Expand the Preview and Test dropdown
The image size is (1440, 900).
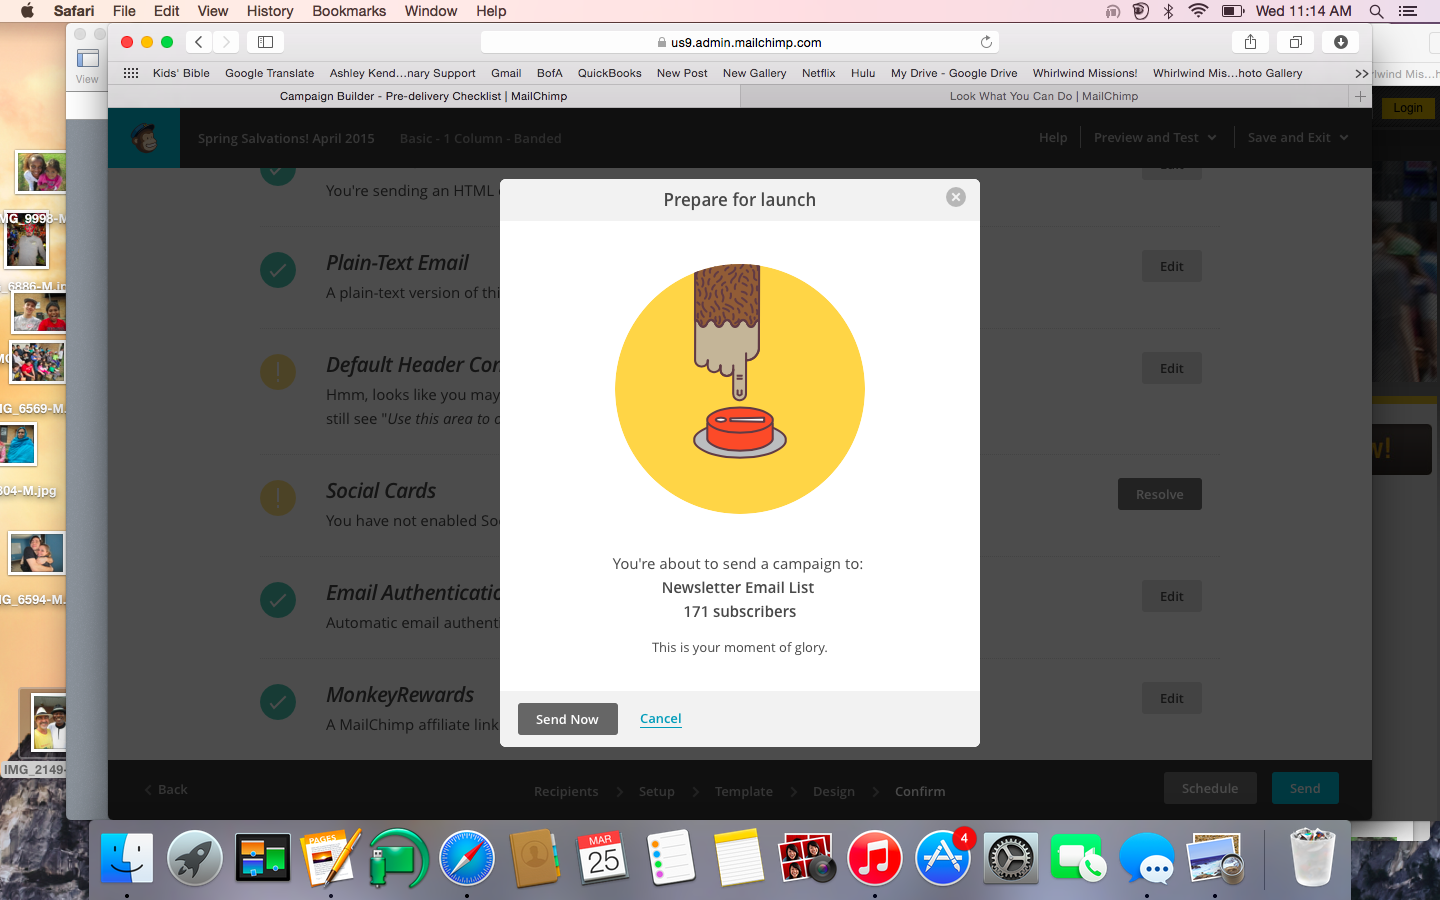click(x=1155, y=138)
